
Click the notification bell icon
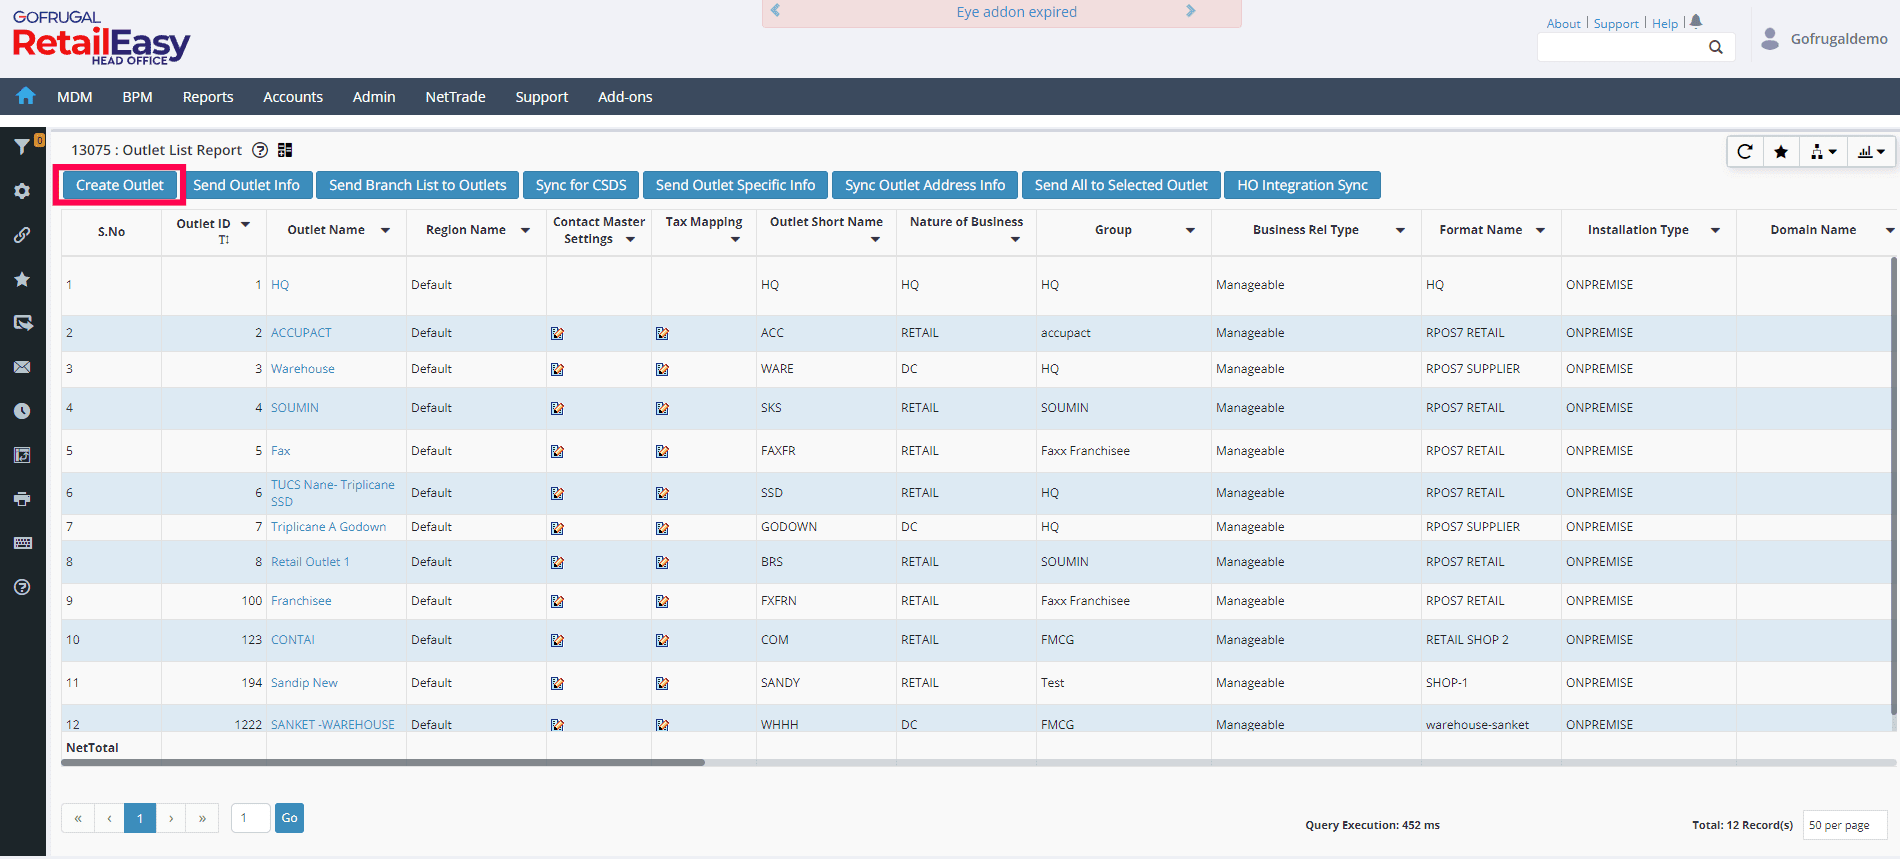point(1696,22)
